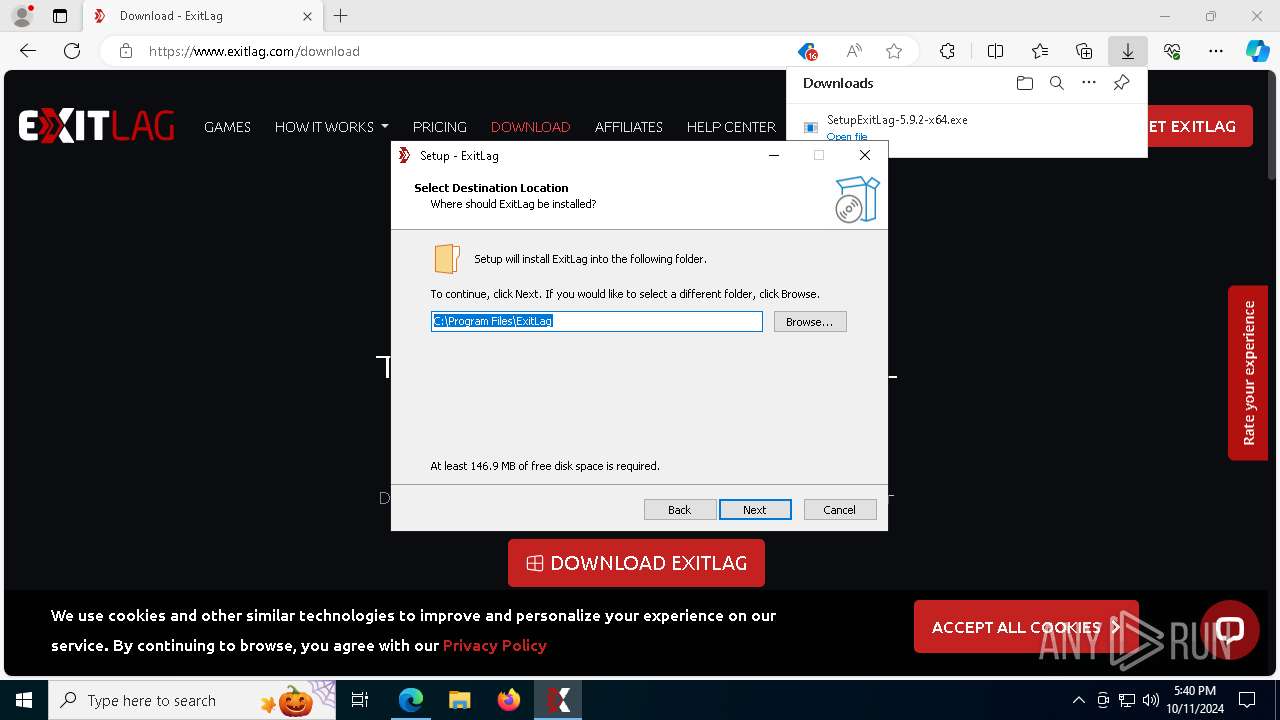This screenshot has width=1280, height=720.
Task: Open Task View on taskbar
Action: tap(360, 700)
